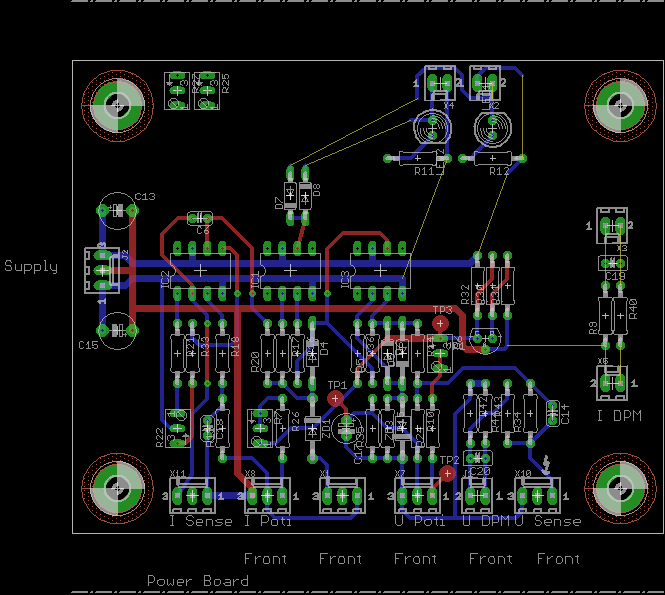Viewport: 665px width, 595px height.
Task: Select capacitor C15 footprint
Action: pos(117,330)
